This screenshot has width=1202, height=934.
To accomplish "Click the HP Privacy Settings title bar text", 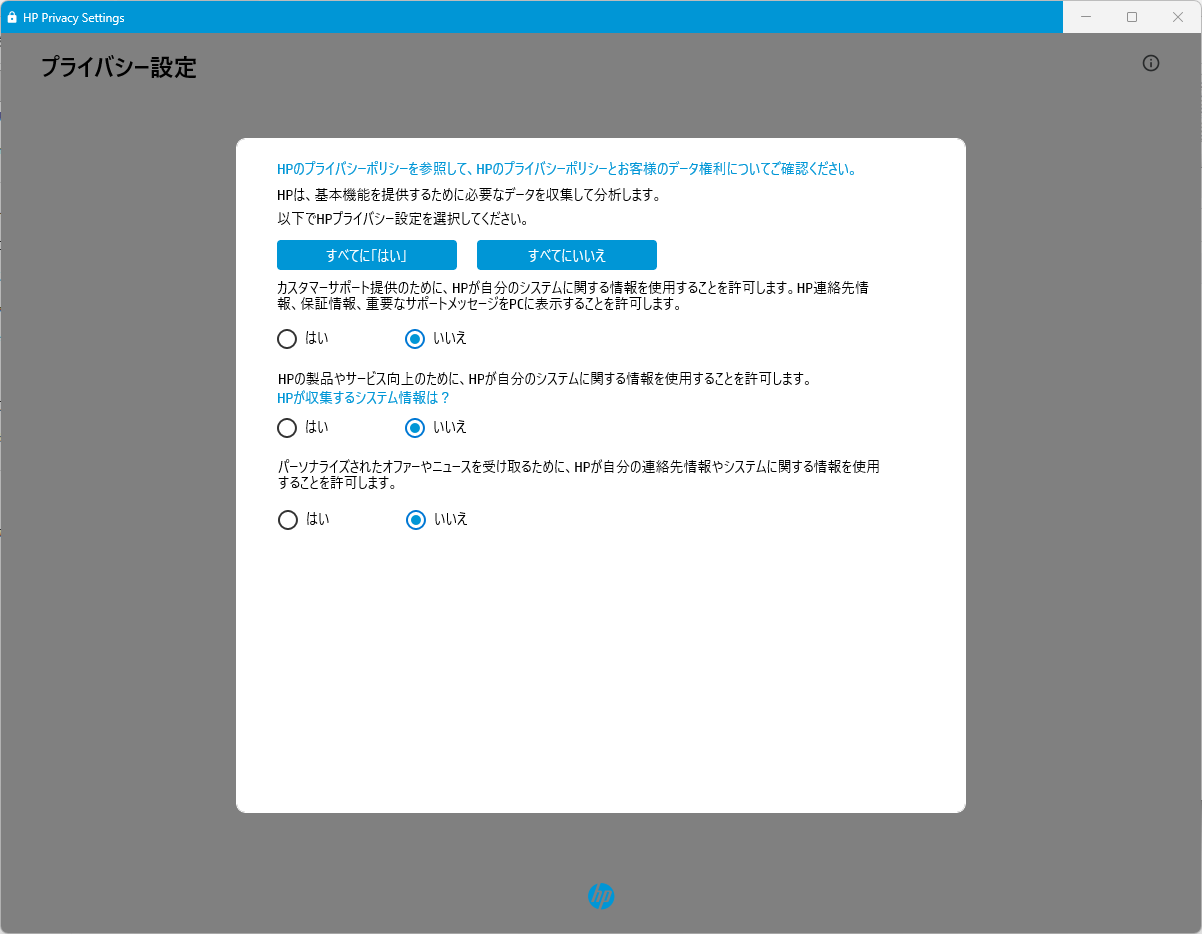I will (x=74, y=18).
